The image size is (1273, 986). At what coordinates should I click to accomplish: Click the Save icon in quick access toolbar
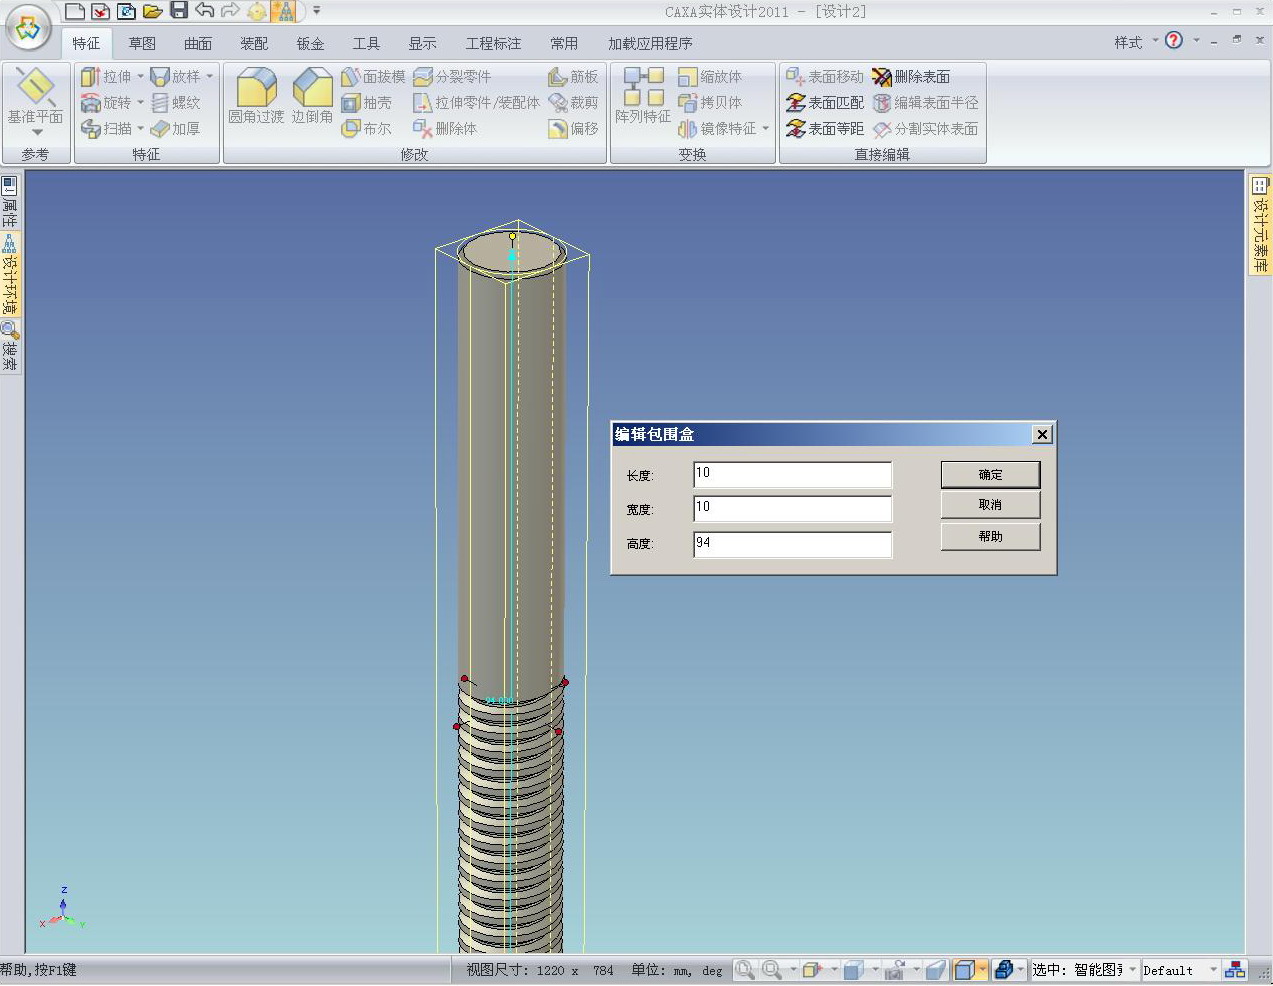(x=179, y=11)
